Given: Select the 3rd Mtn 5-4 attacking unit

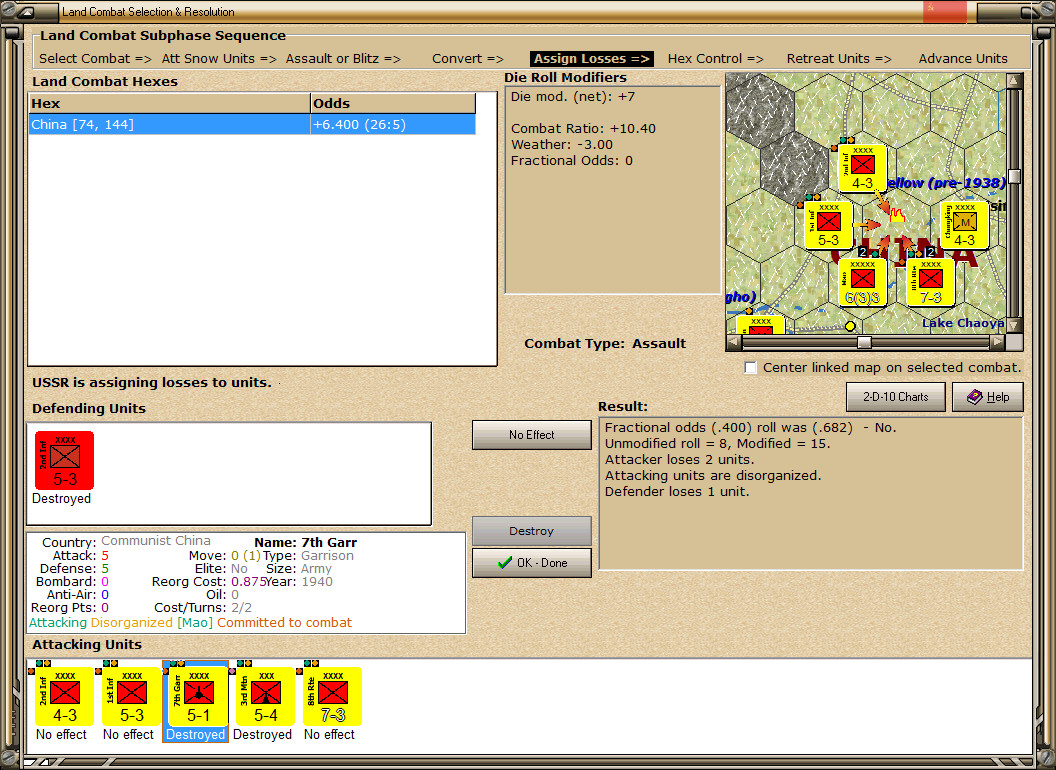Looking at the screenshot, I should click(x=265, y=696).
